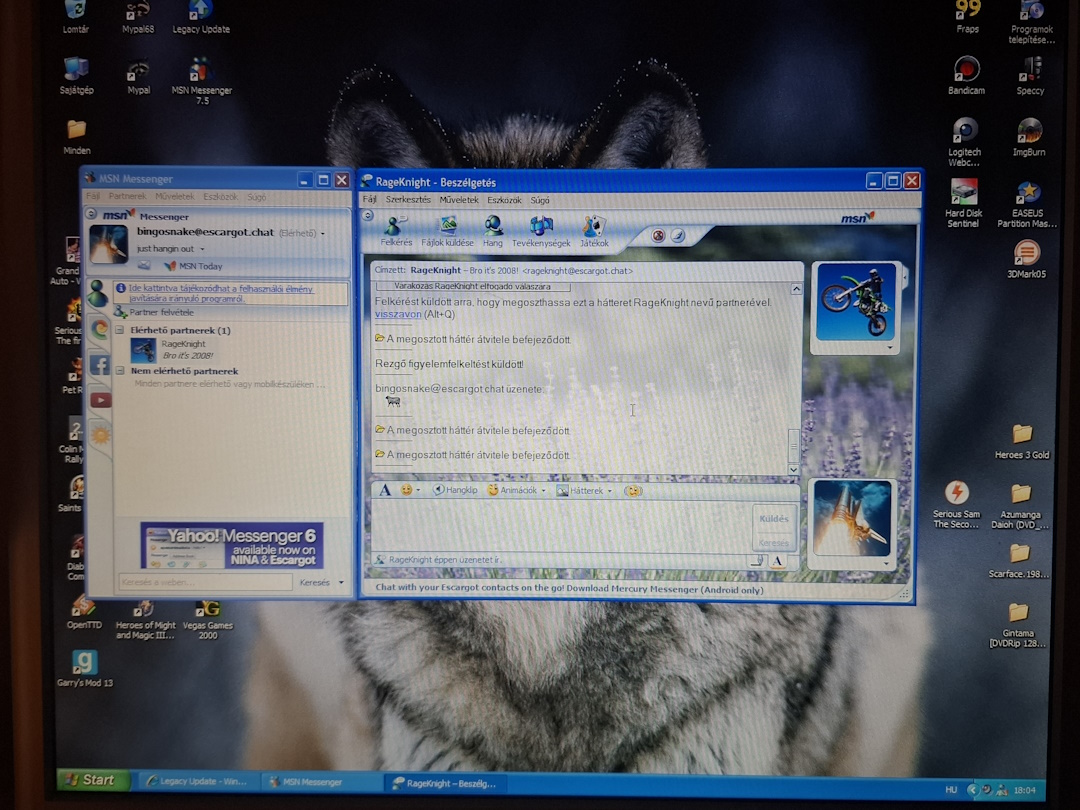Open the Fraps desktop icon
1080x810 pixels.
coord(968,17)
